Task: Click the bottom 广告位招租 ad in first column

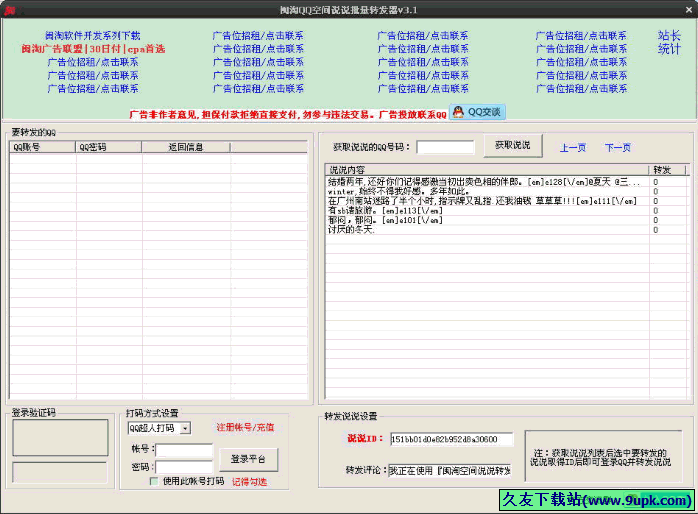Action: 93,89
